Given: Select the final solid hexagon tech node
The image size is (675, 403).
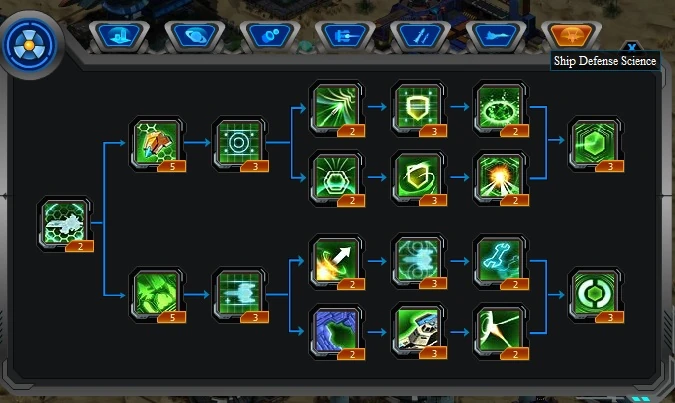Looking at the screenshot, I should [596, 144].
